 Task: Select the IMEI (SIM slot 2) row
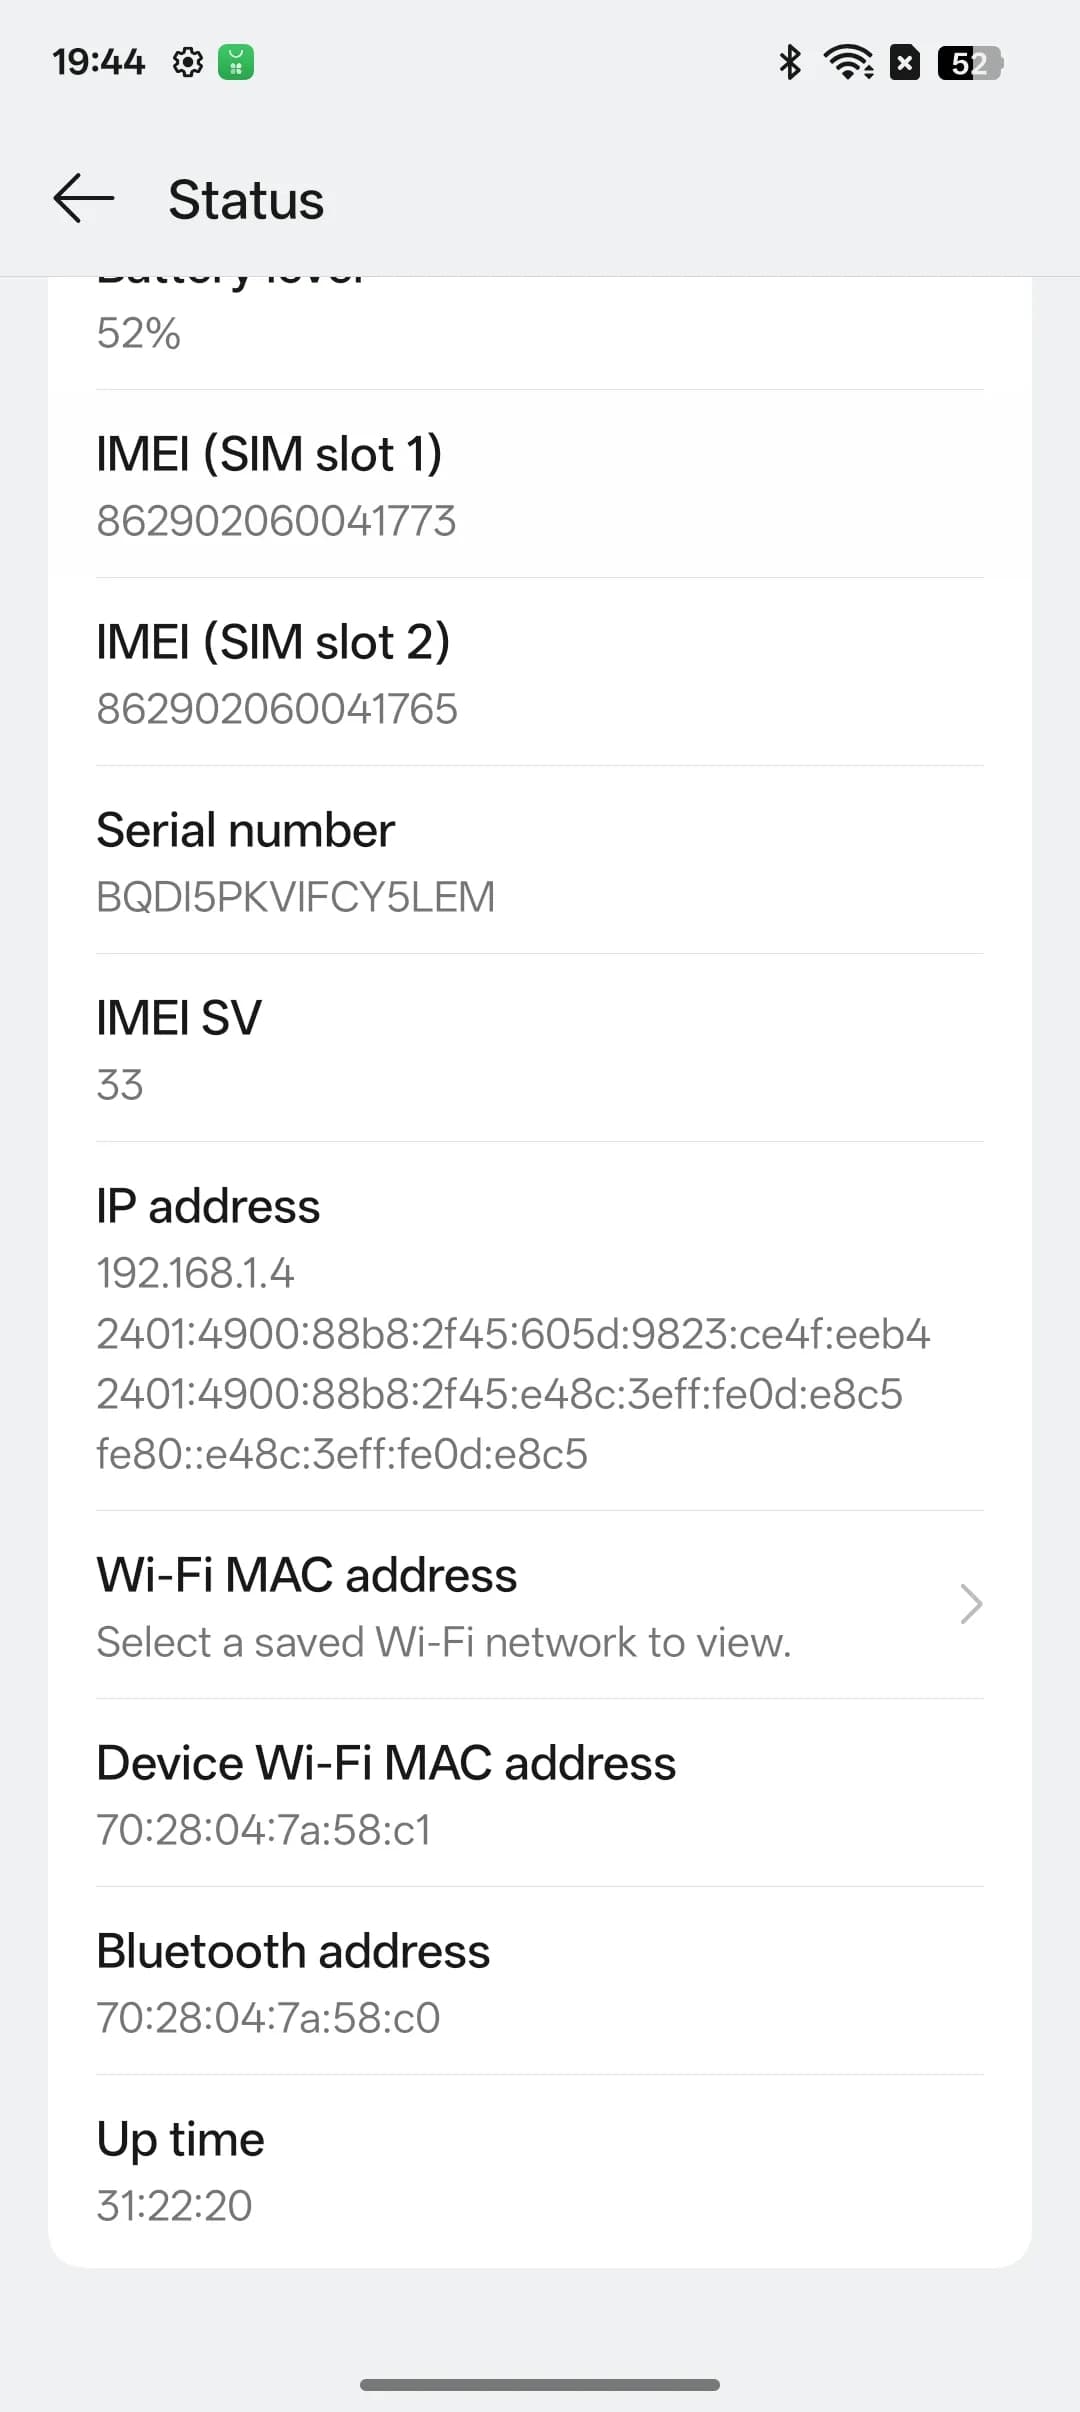(x=540, y=674)
